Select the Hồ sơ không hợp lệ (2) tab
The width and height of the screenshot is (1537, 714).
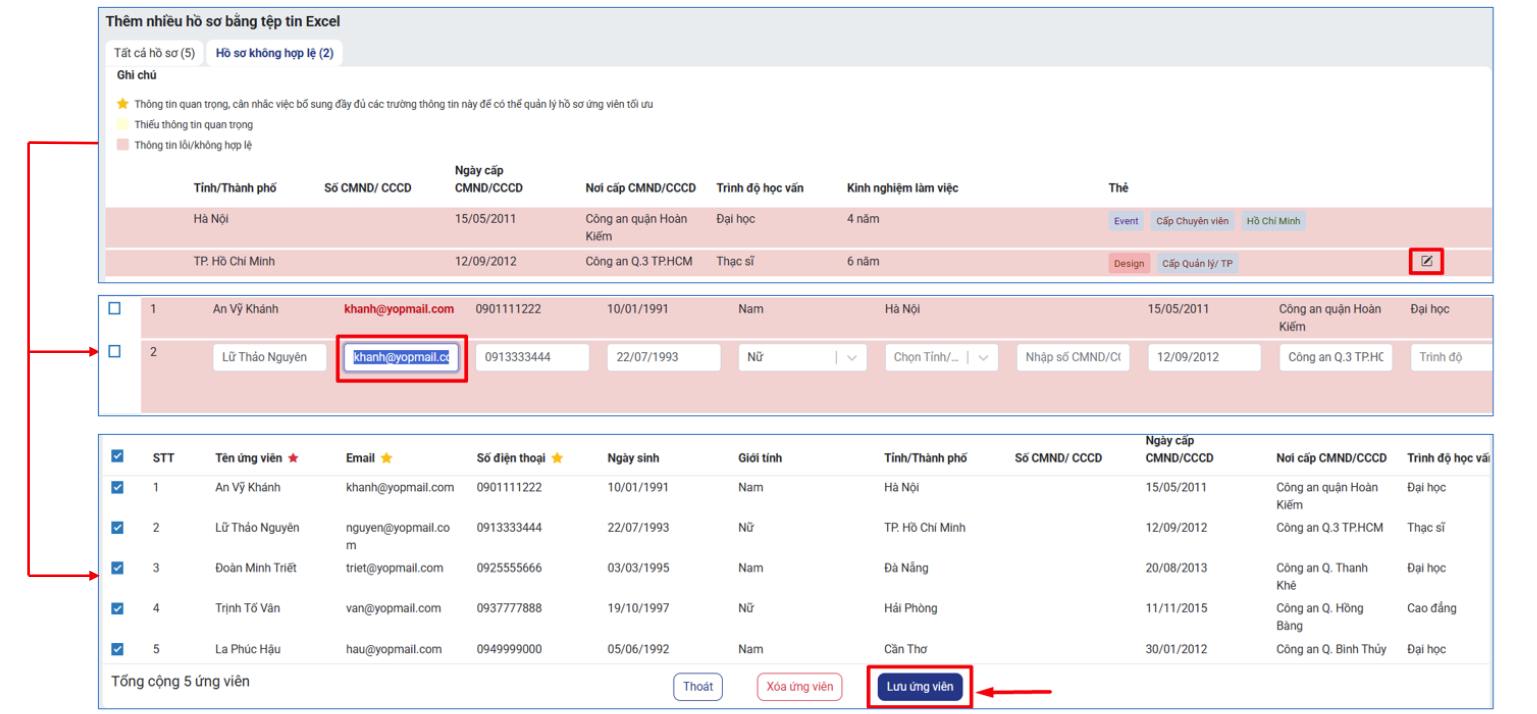tap(274, 53)
